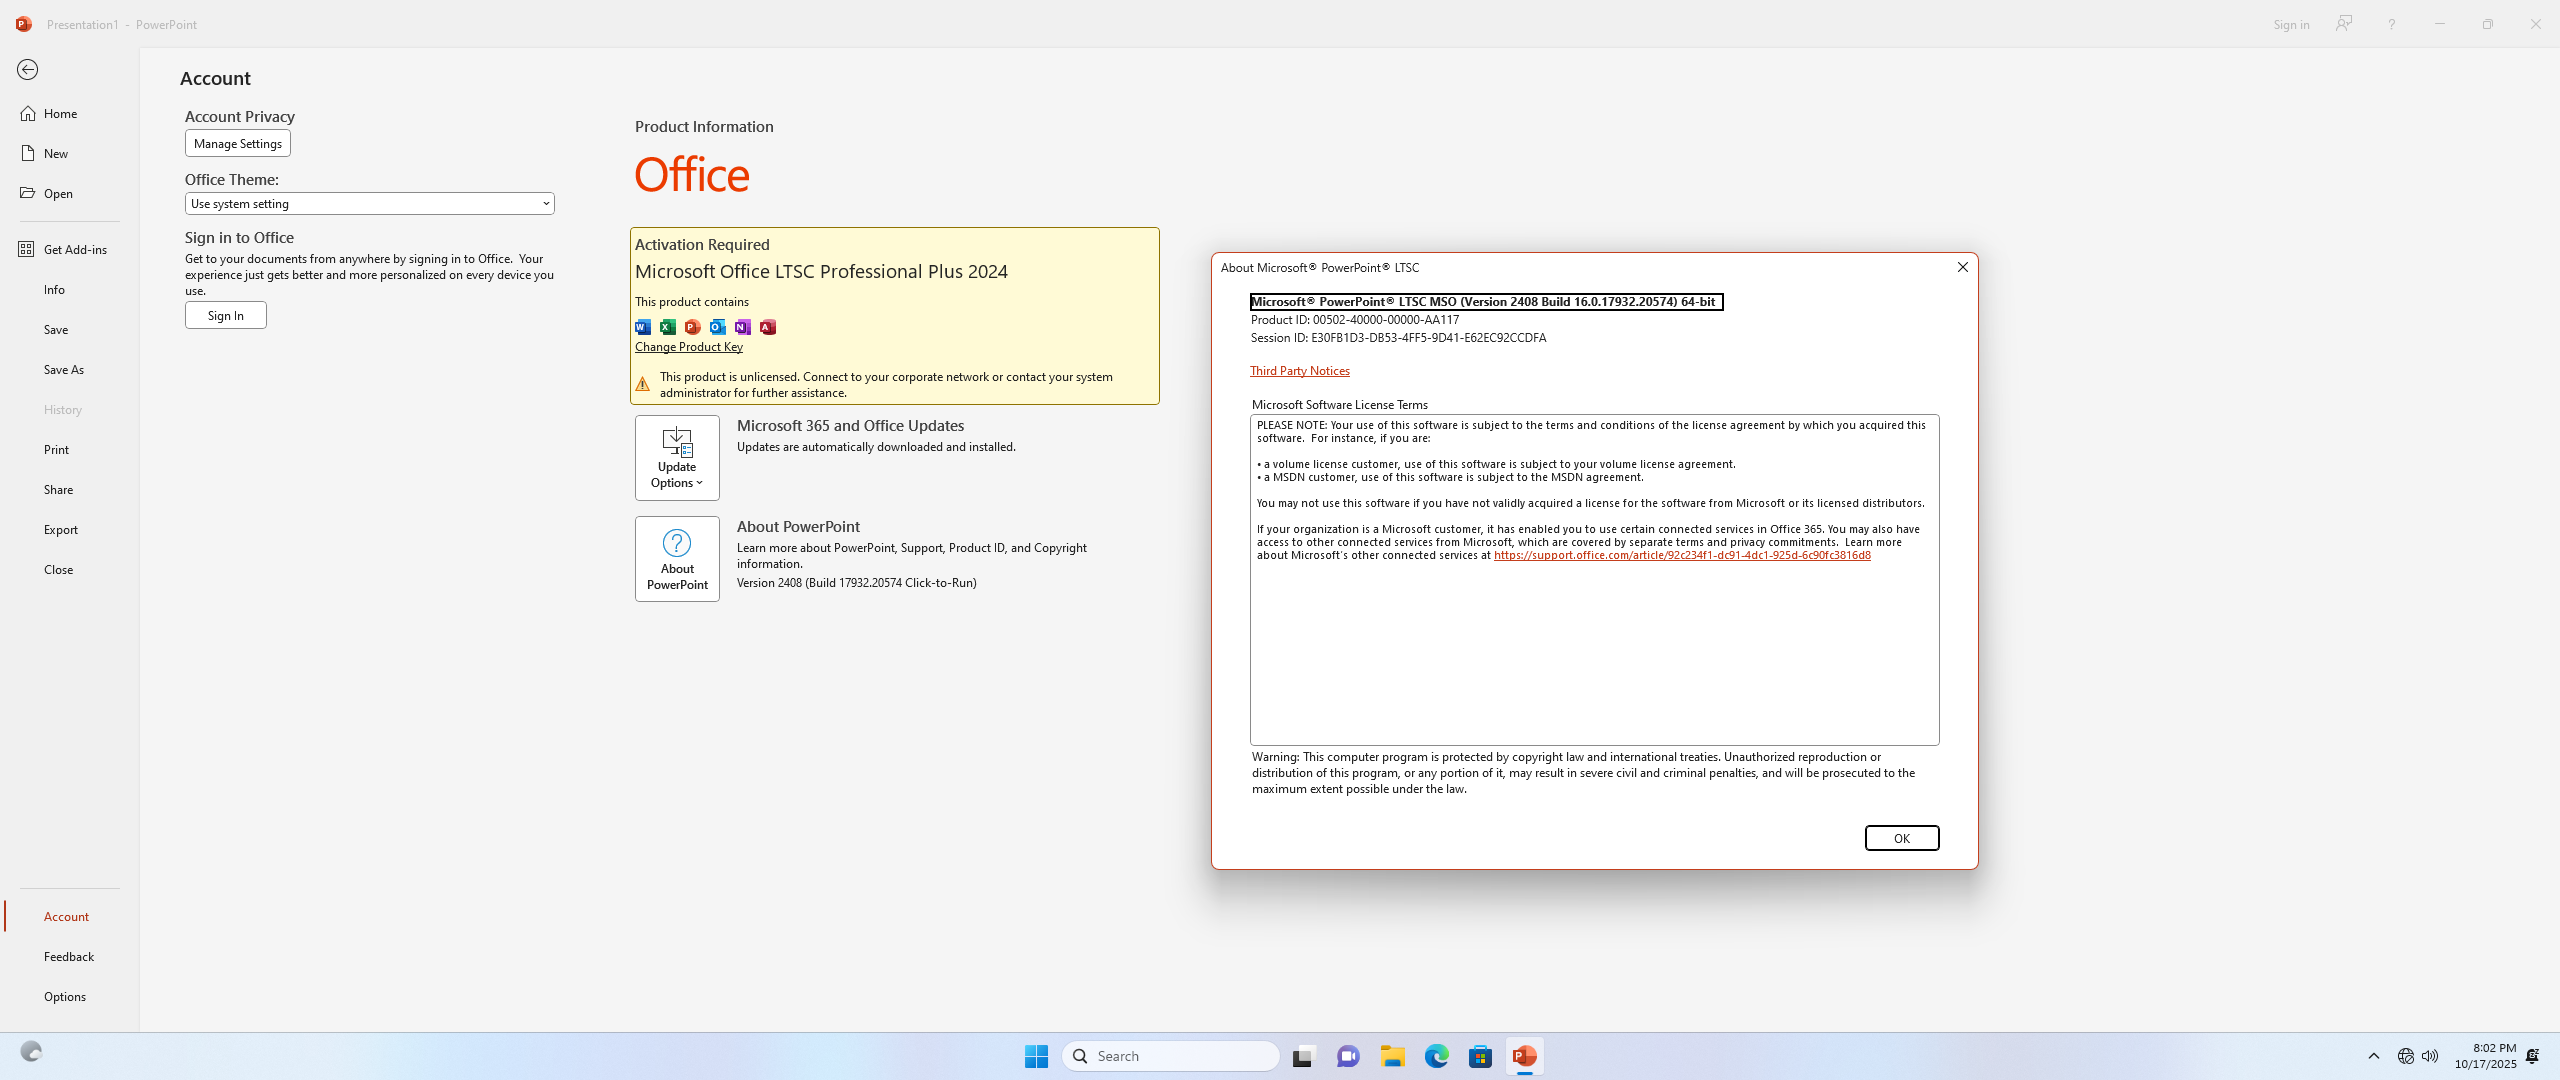The width and height of the screenshot is (2560, 1080).
Task: Click the OneNote icon in product contents
Action: (743, 327)
